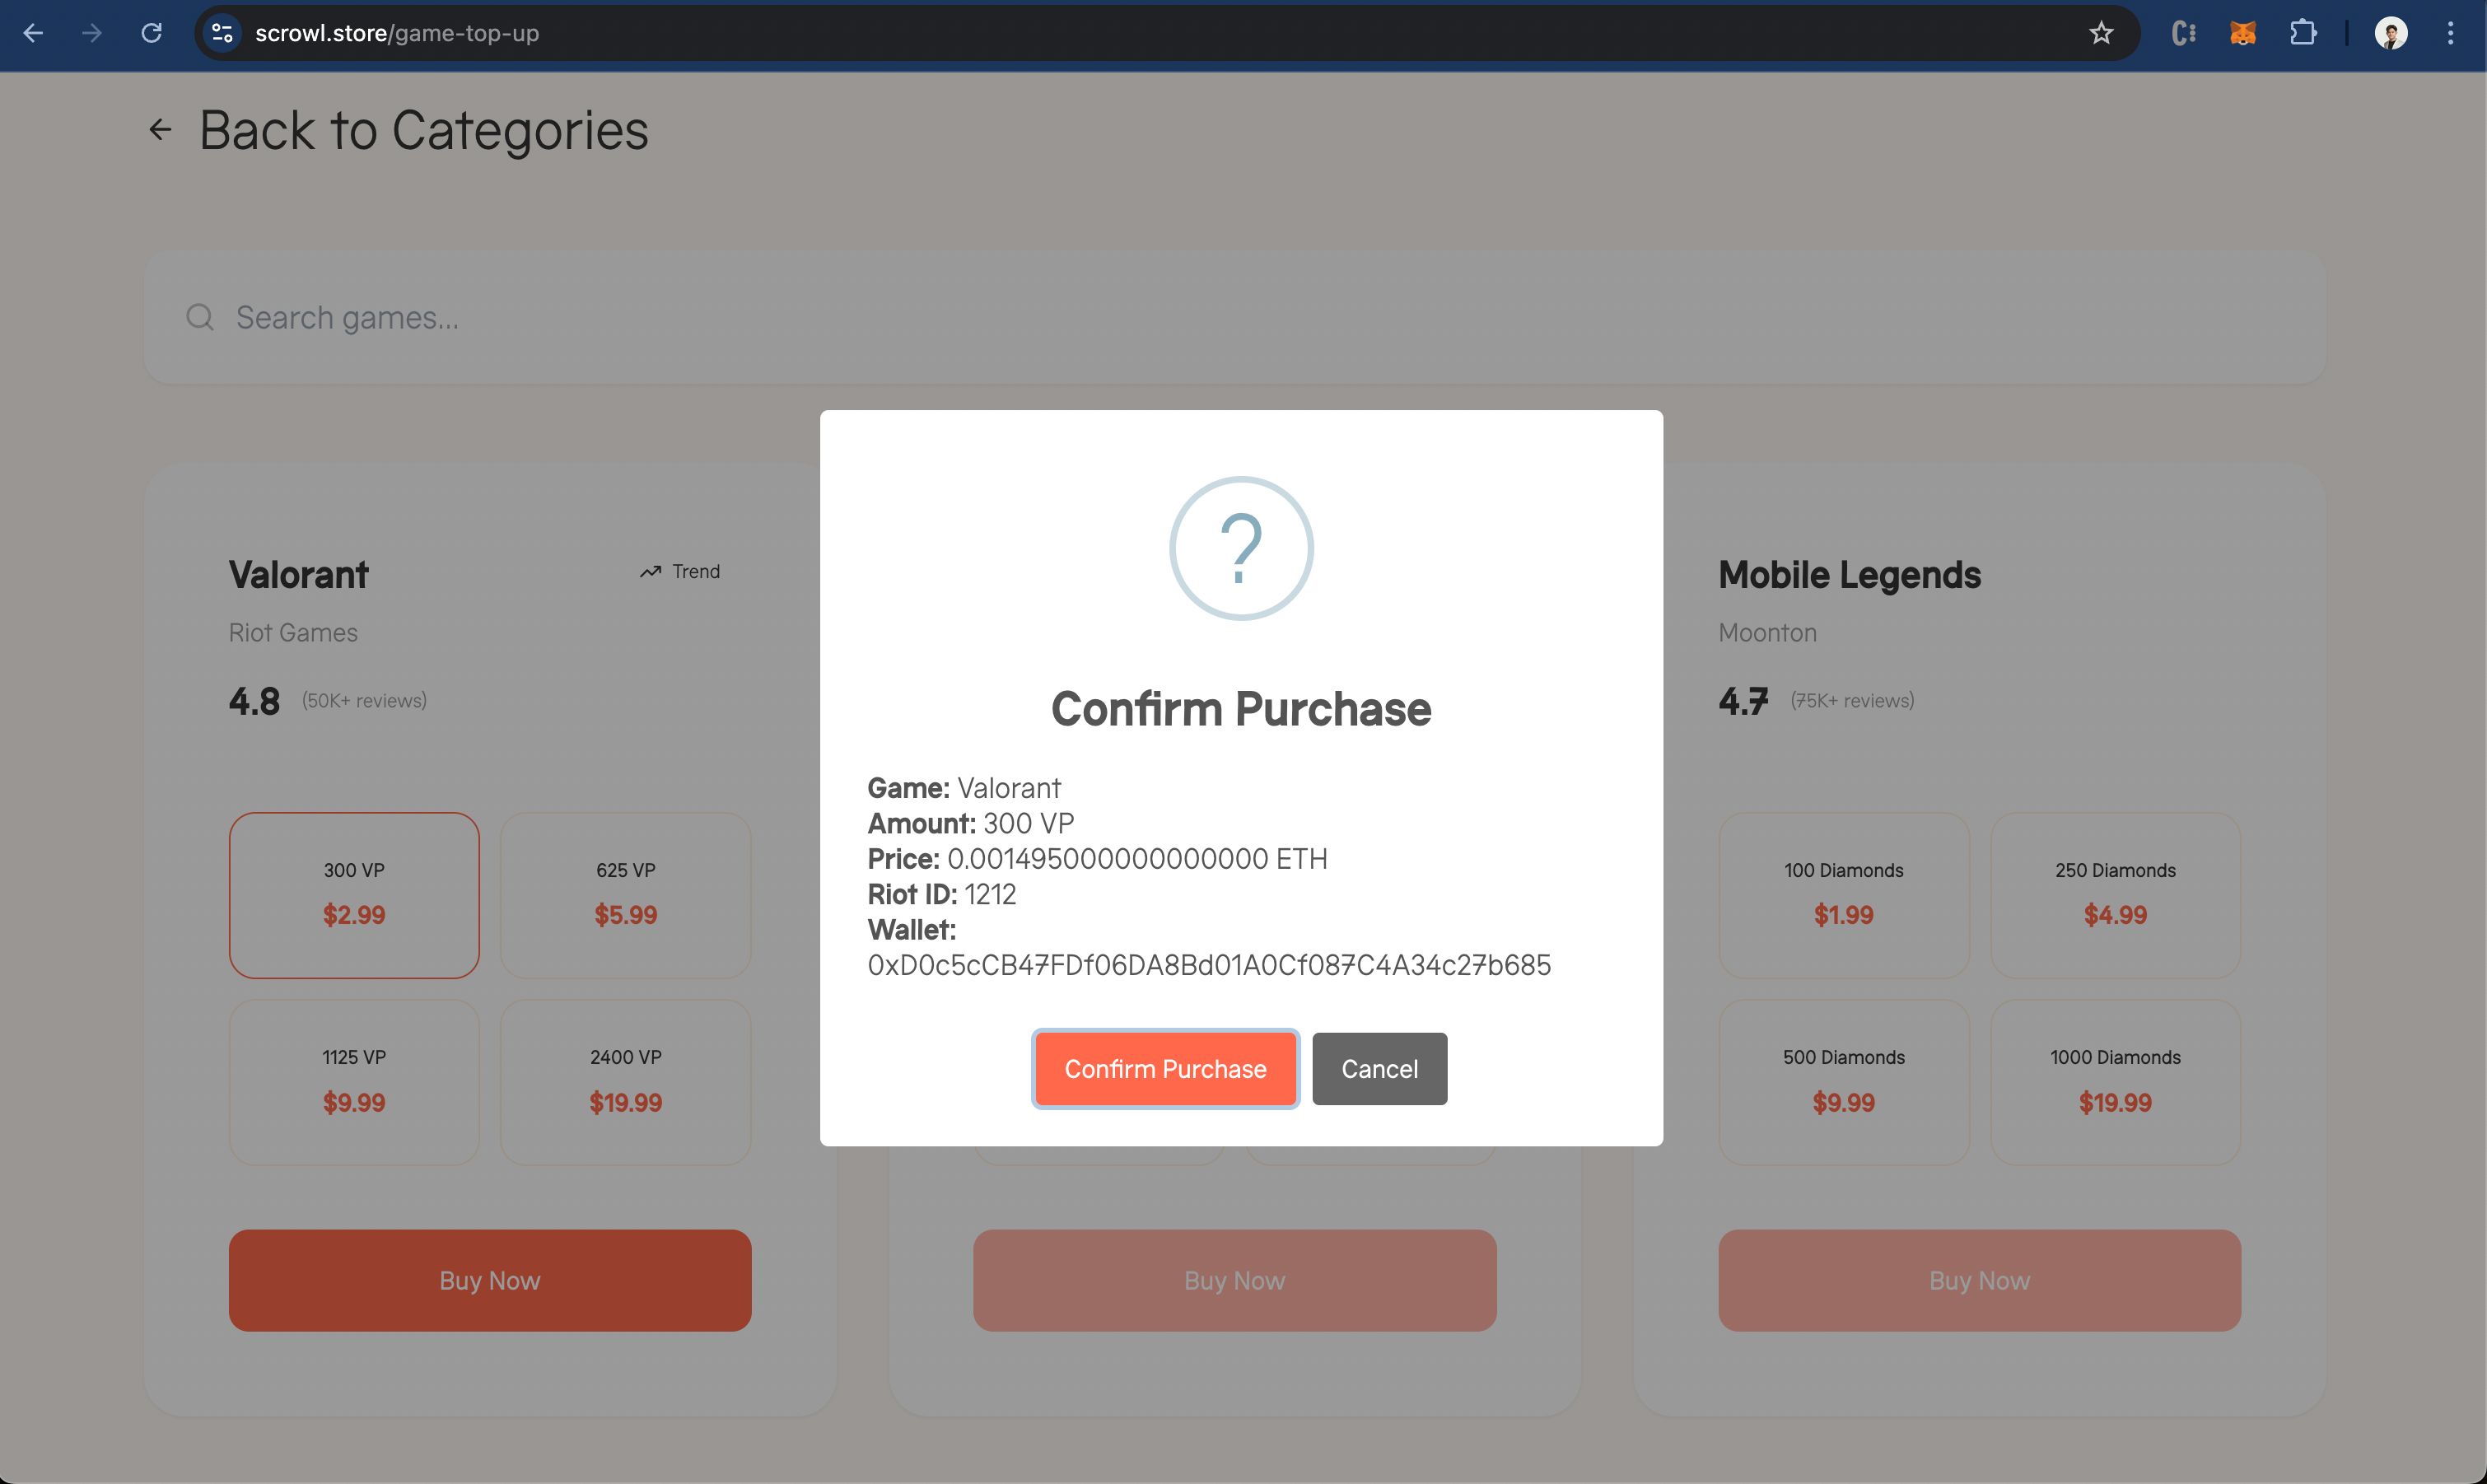Click the (50K+ reviews) text
Screen dimensions: 2487x1484
click(x=364, y=701)
